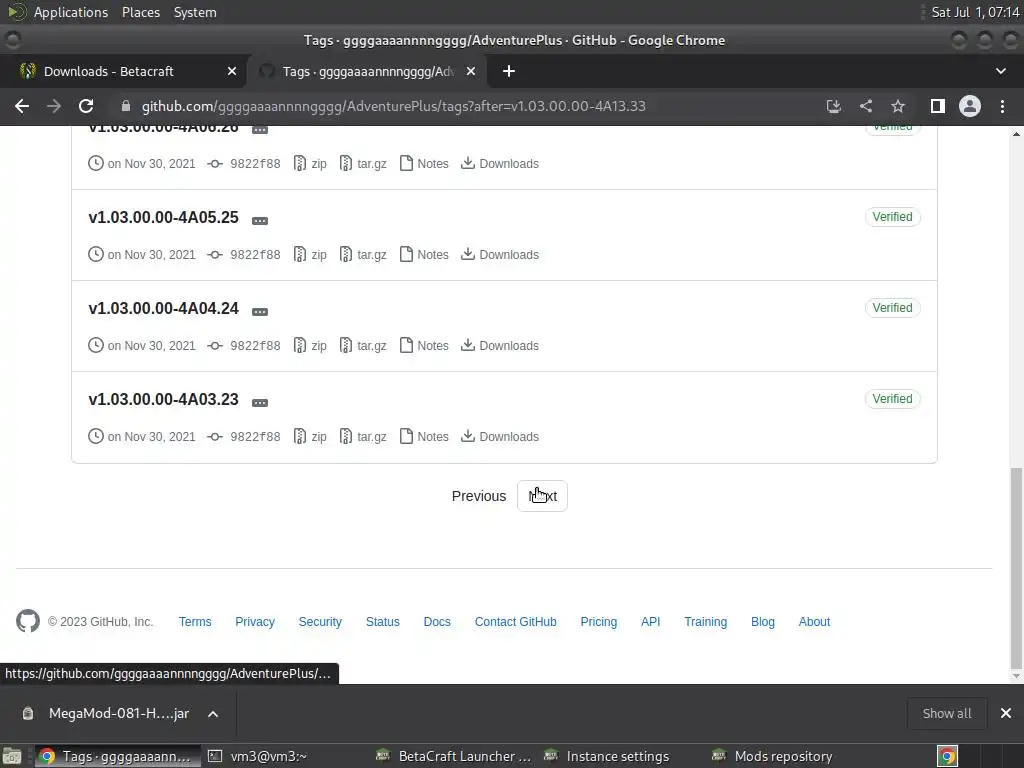Expand the ellipsis for tag 4A03.23

point(260,402)
